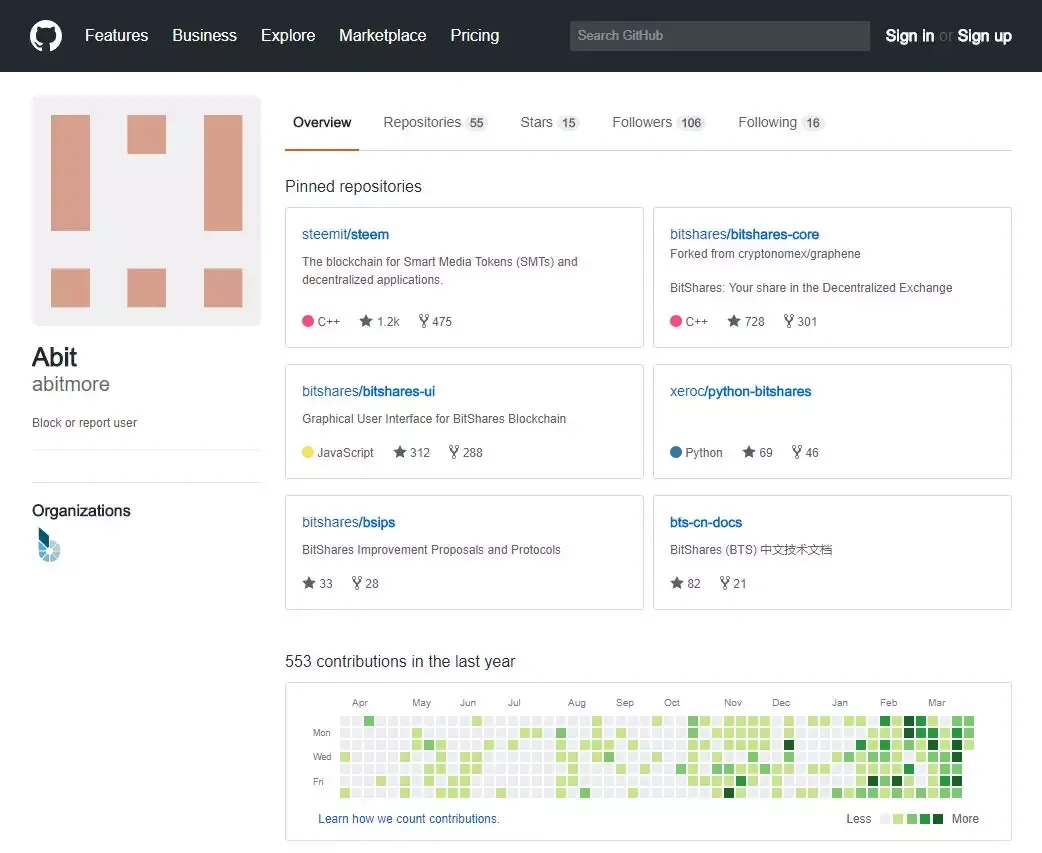Click the fork icon on steemit/steem
The width and height of the screenshot is (1042, 853).
423,321
